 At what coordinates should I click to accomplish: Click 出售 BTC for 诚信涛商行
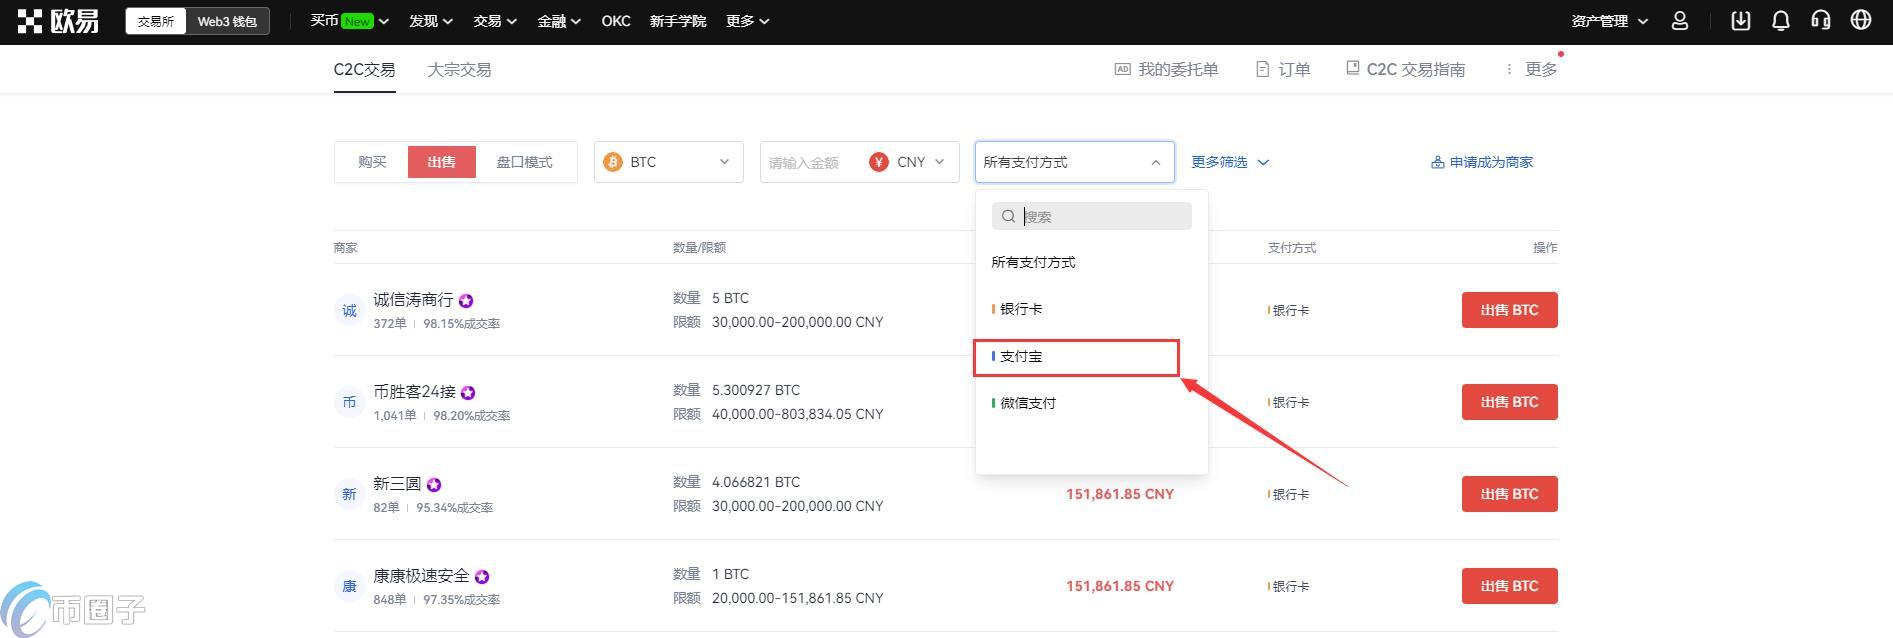point(1510,310)
